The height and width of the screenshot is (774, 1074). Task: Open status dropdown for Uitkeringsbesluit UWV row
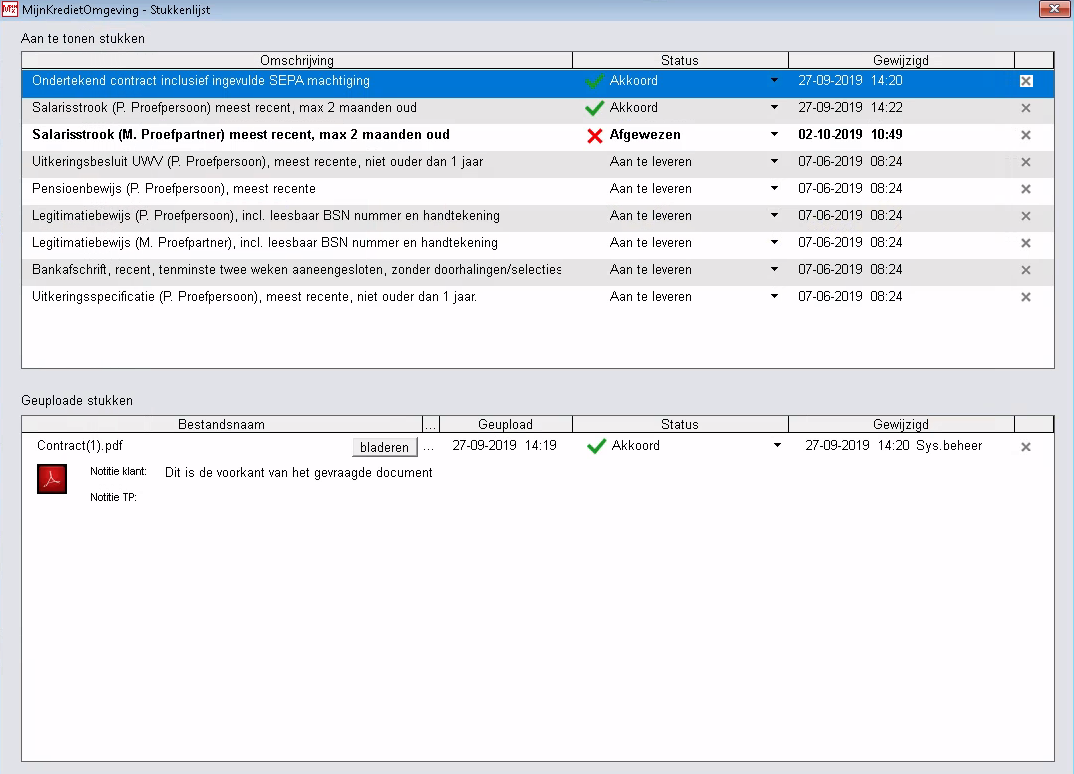(x=774, y=162)
